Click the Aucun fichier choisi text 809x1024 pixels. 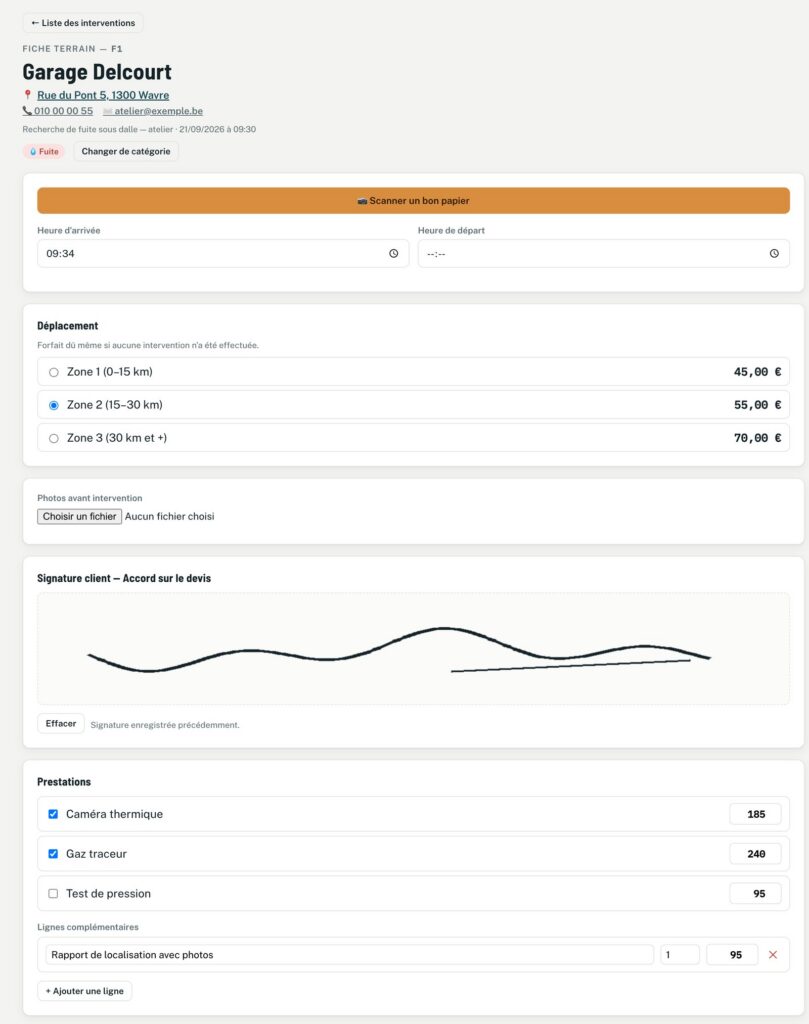tap(170, 517)
